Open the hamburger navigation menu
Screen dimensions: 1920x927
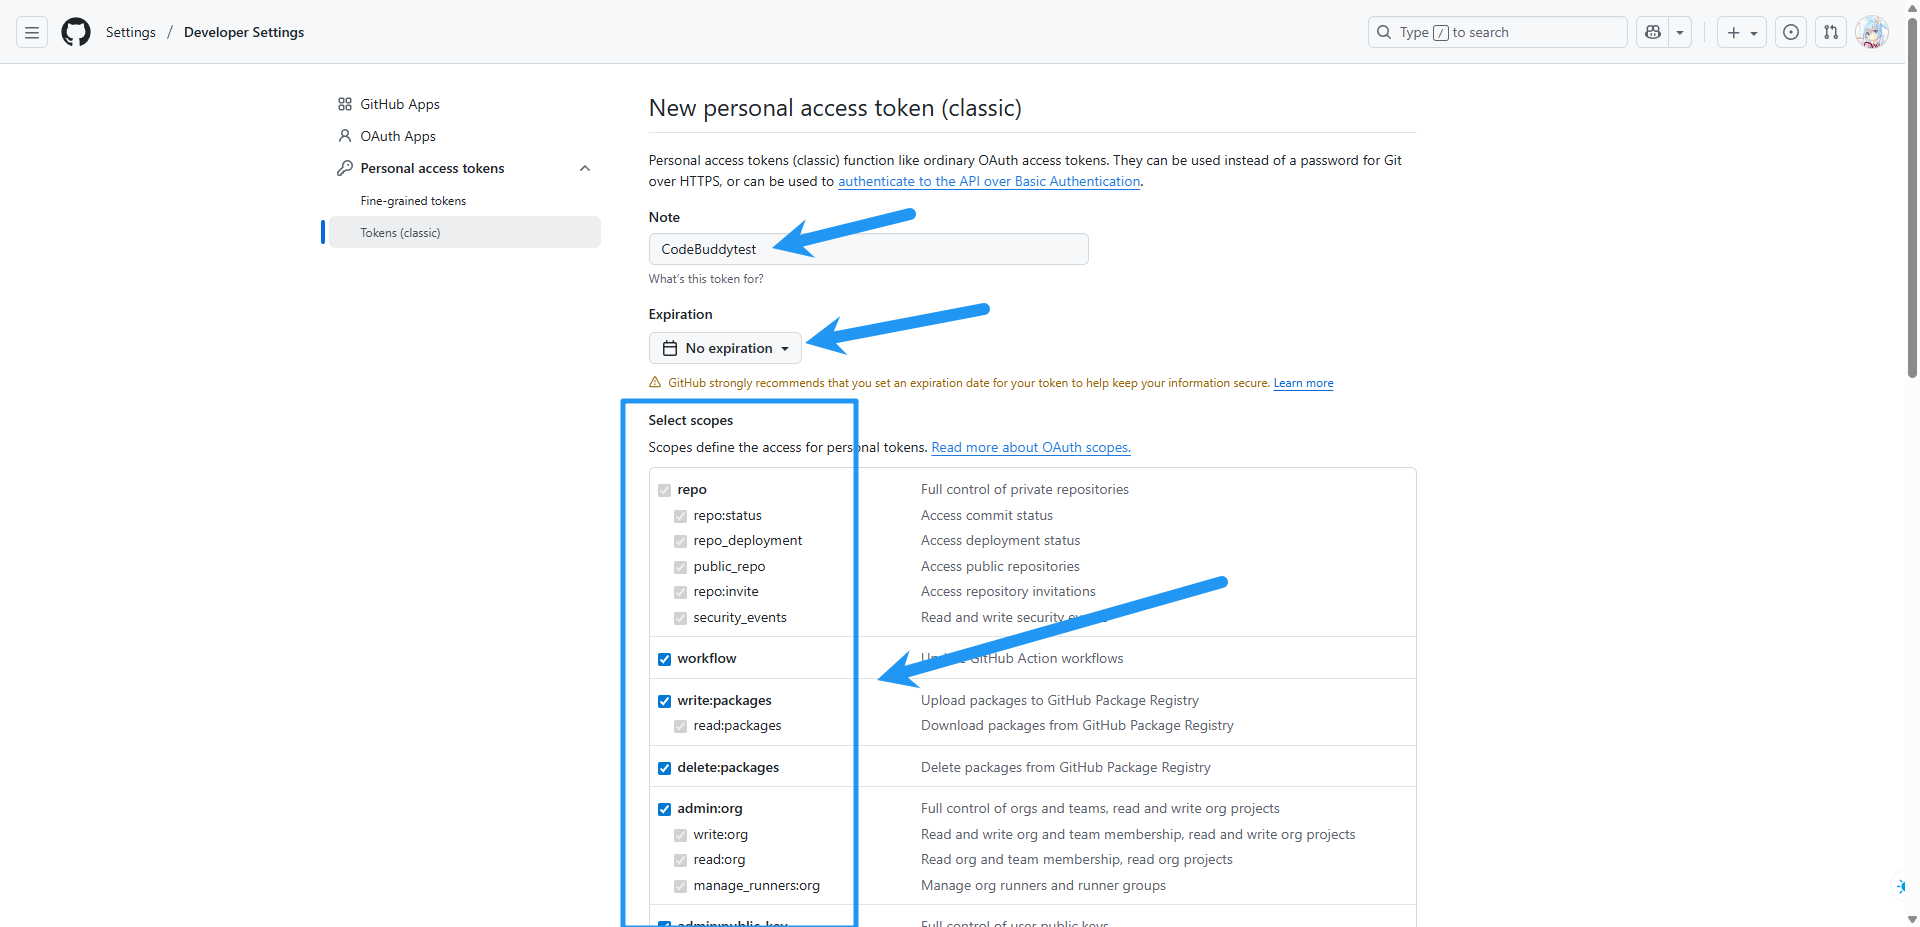32,33
